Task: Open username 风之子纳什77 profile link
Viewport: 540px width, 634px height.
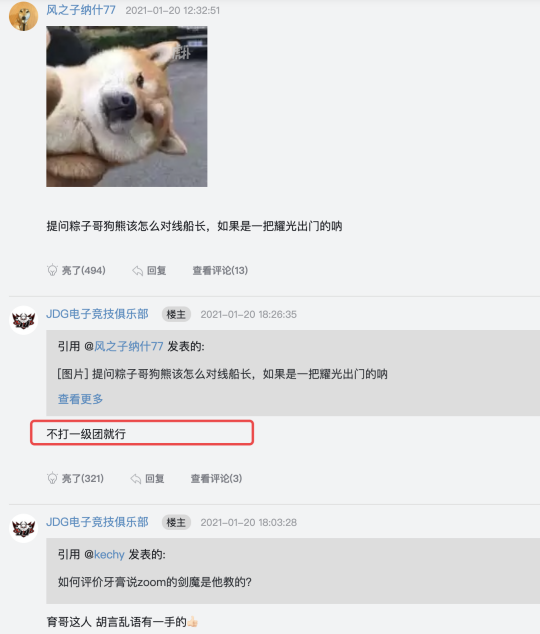Action: pyautogui.click(x=81, y=10)
